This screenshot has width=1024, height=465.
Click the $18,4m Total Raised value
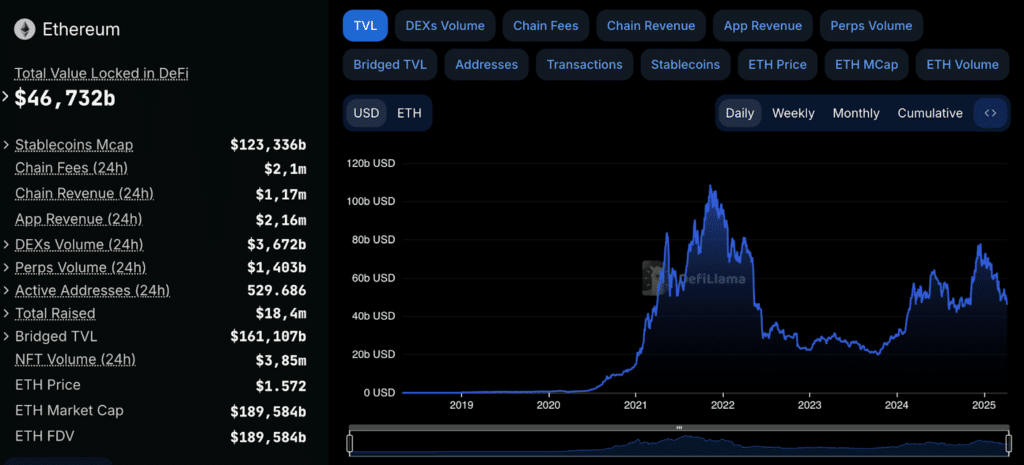281,313
